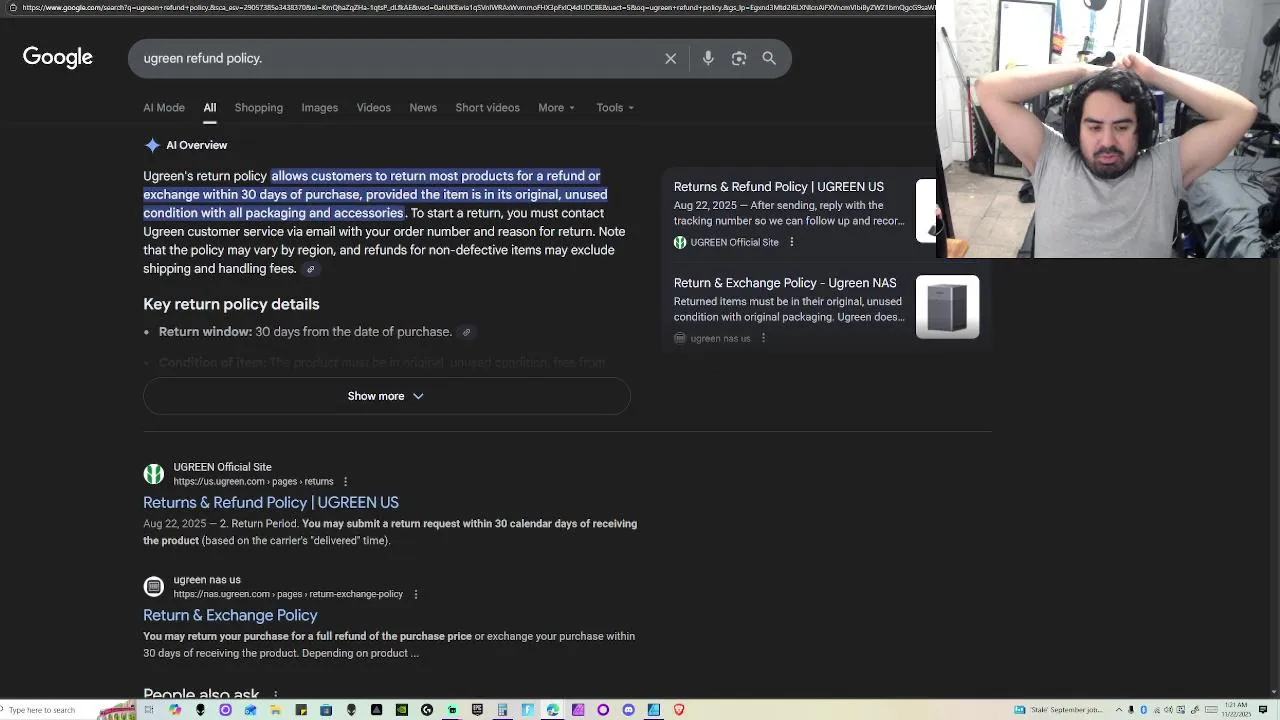Screen dimensions: 1280x720
Task: Open Sticky Notes from the taskbar
Action: click(301, 710)
